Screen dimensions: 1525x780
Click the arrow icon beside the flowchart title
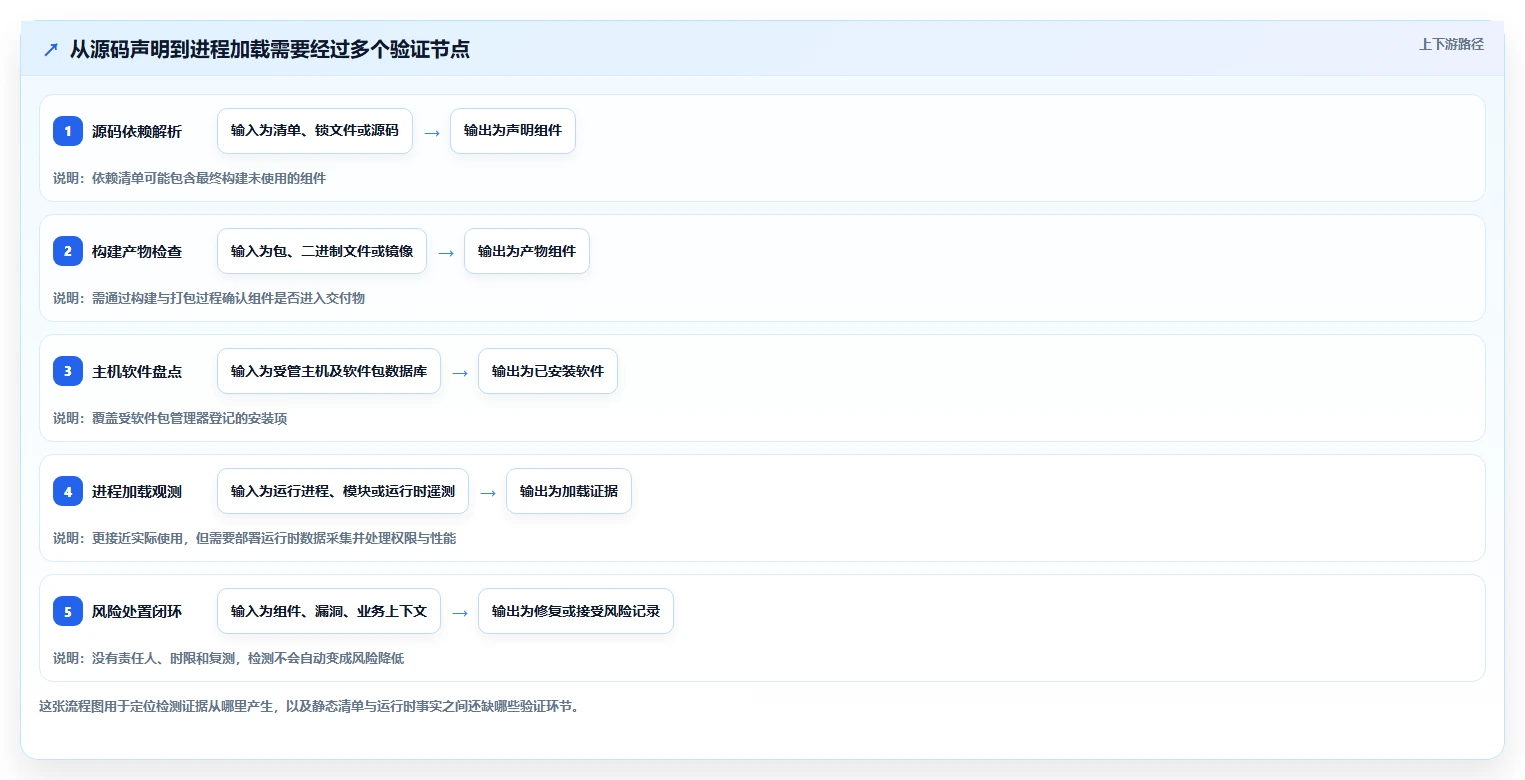(51, 50)
